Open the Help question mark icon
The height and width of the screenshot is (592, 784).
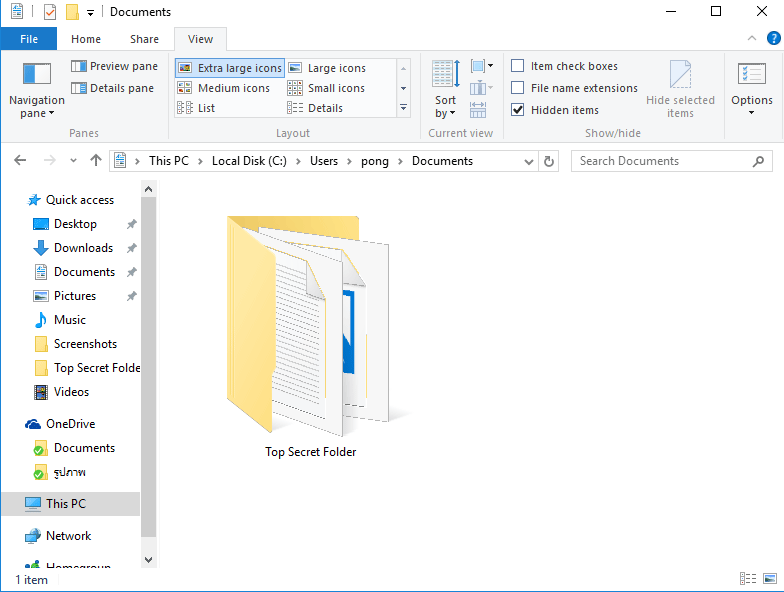point(774,38)
